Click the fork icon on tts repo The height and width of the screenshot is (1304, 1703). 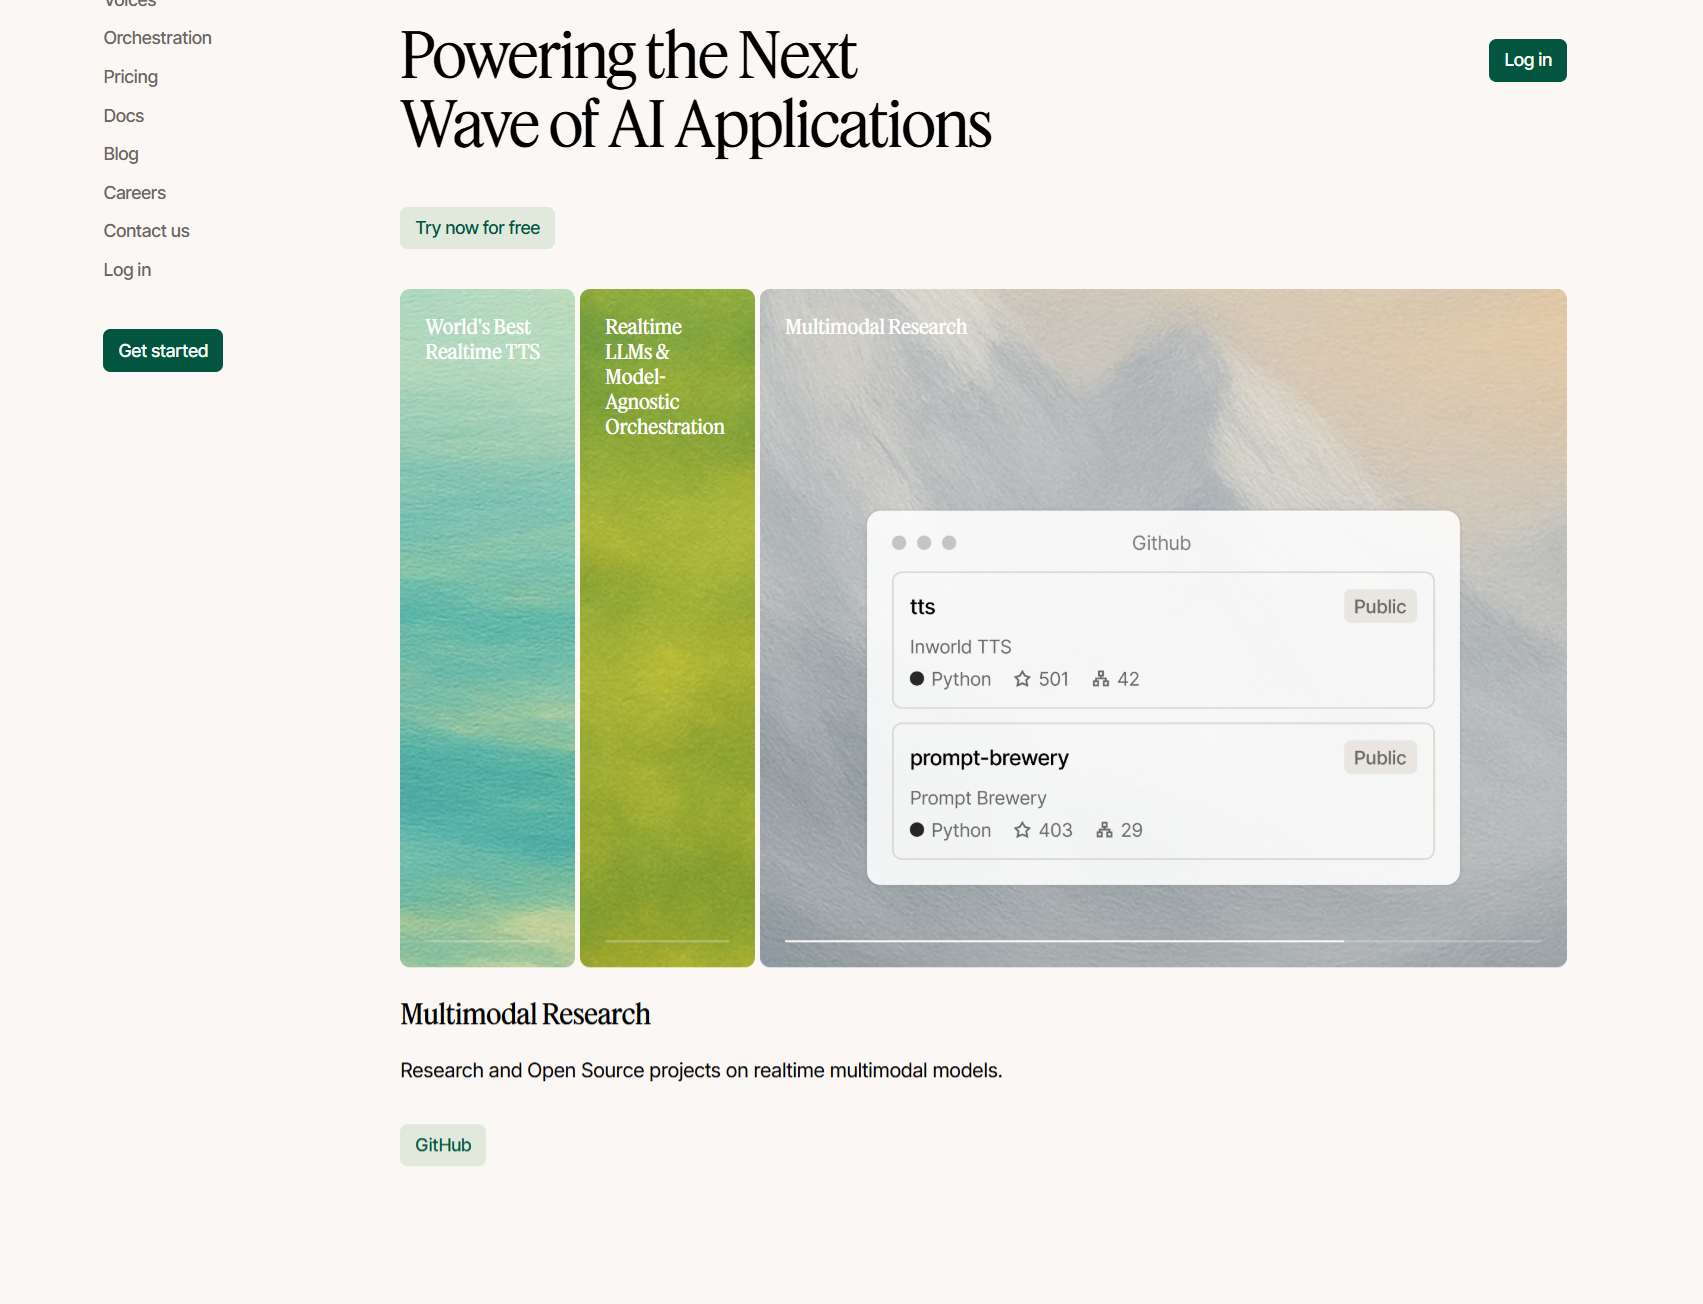tap(1101, 679)
